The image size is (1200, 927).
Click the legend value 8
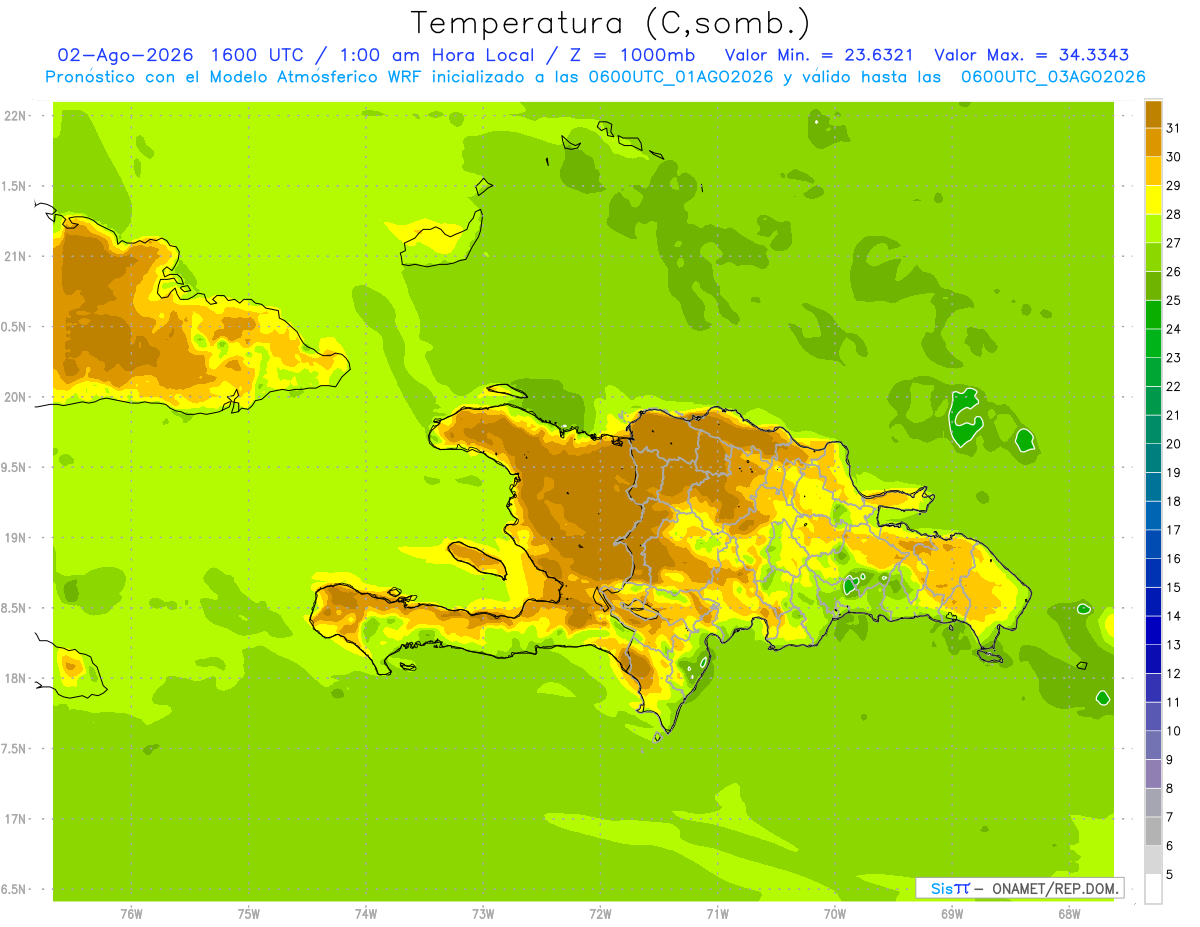[x=1171, y=788]
